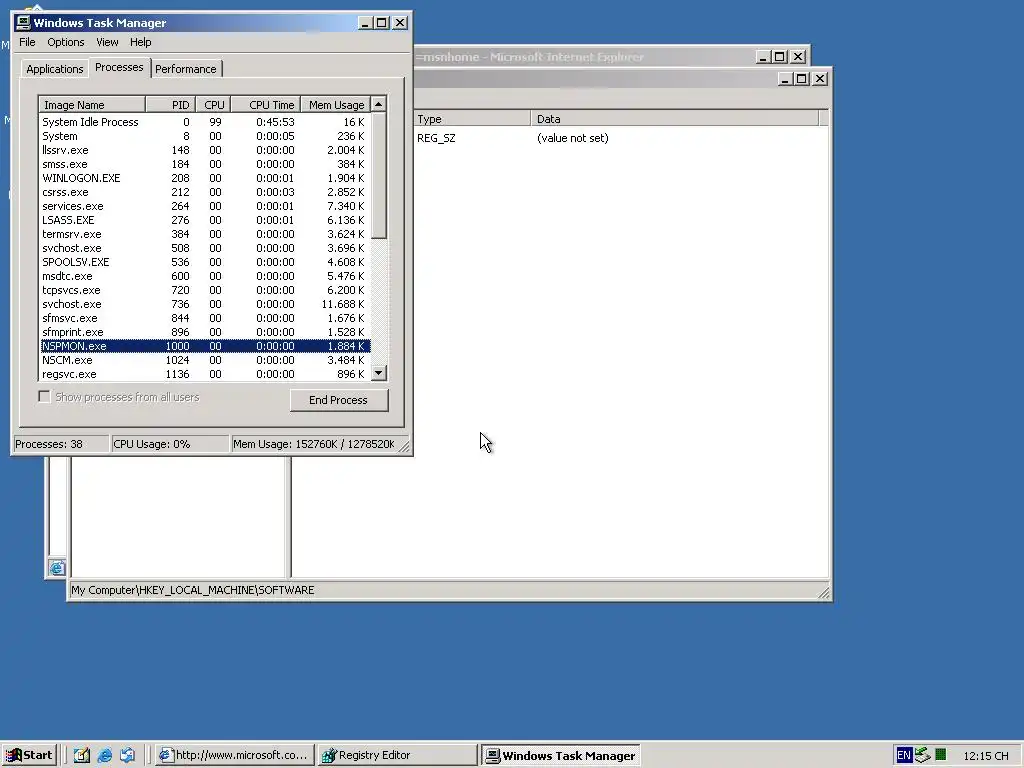The height and width of the screenshot is (768, 1024).
Task: Click Processes: 38 status panel
Action: pyautogui.click(x=61, y=444)
